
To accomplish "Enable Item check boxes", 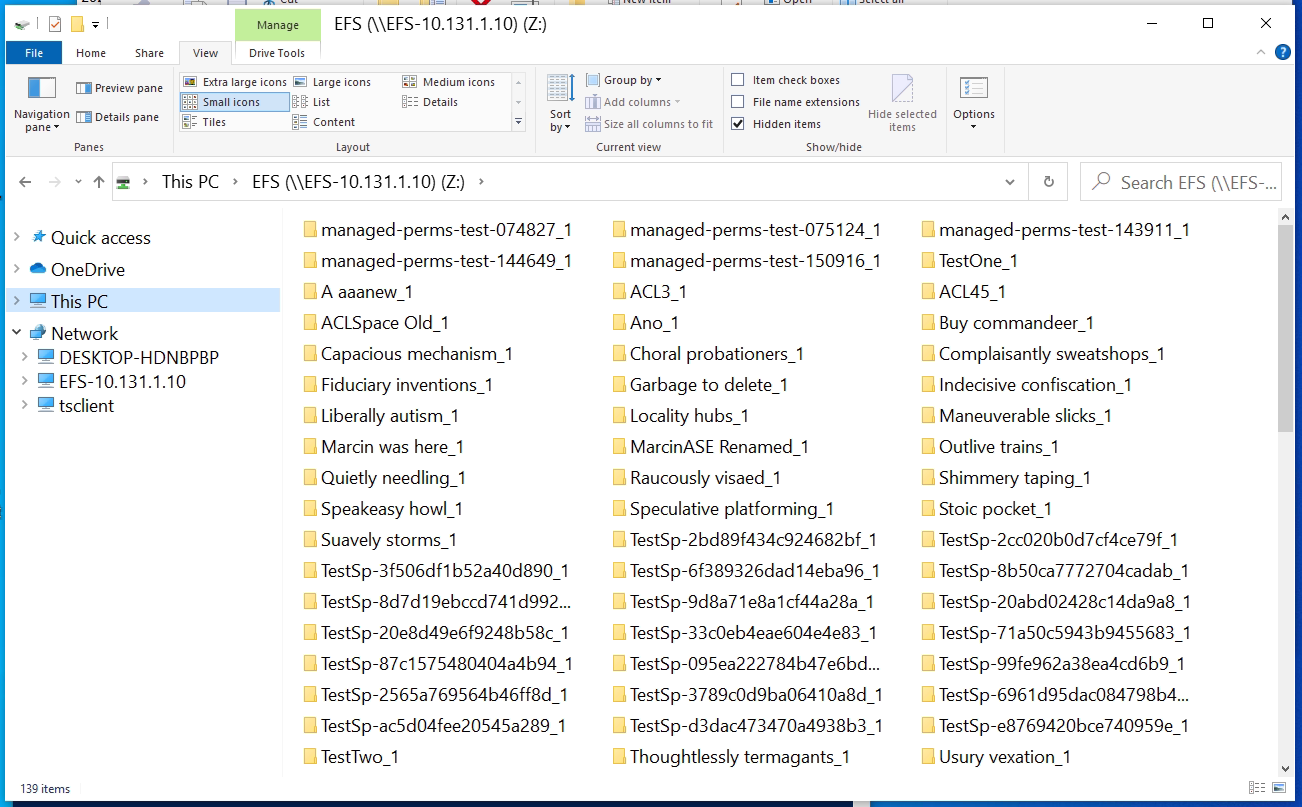I will pyautogui.click(x=738, y=80).
